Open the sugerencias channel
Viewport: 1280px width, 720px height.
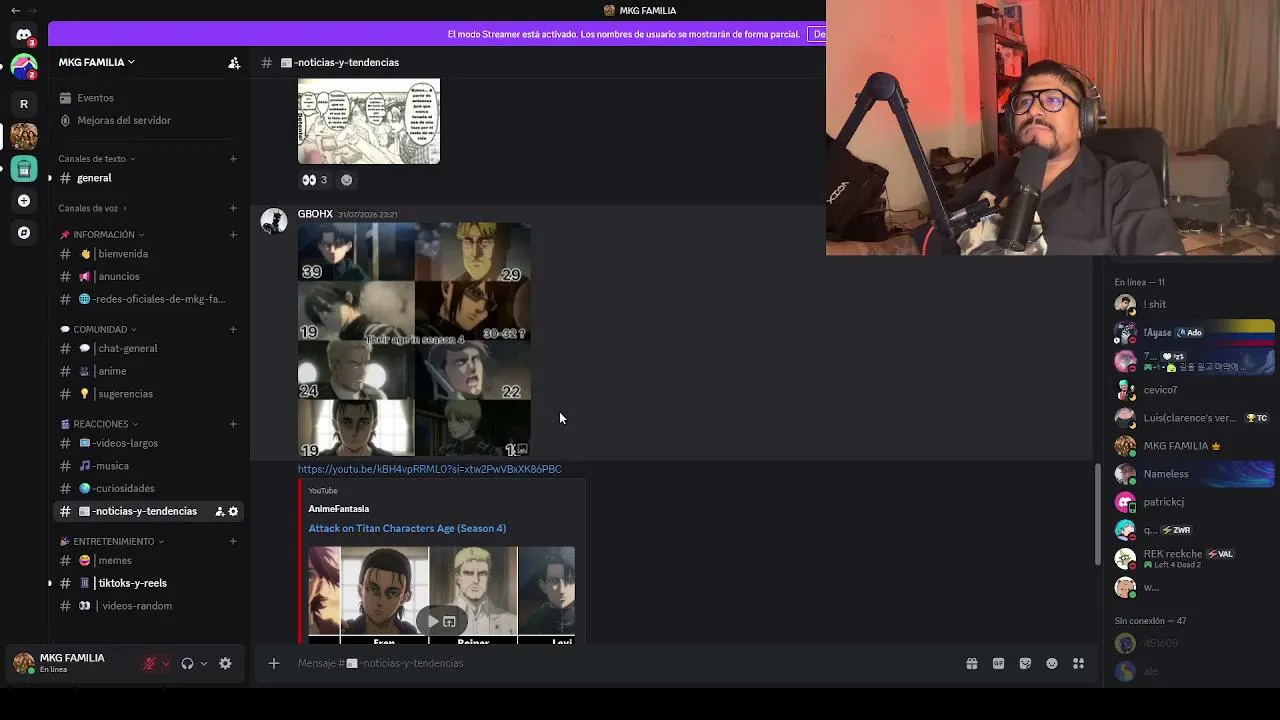pyautogui.click(x=149, y=394)
